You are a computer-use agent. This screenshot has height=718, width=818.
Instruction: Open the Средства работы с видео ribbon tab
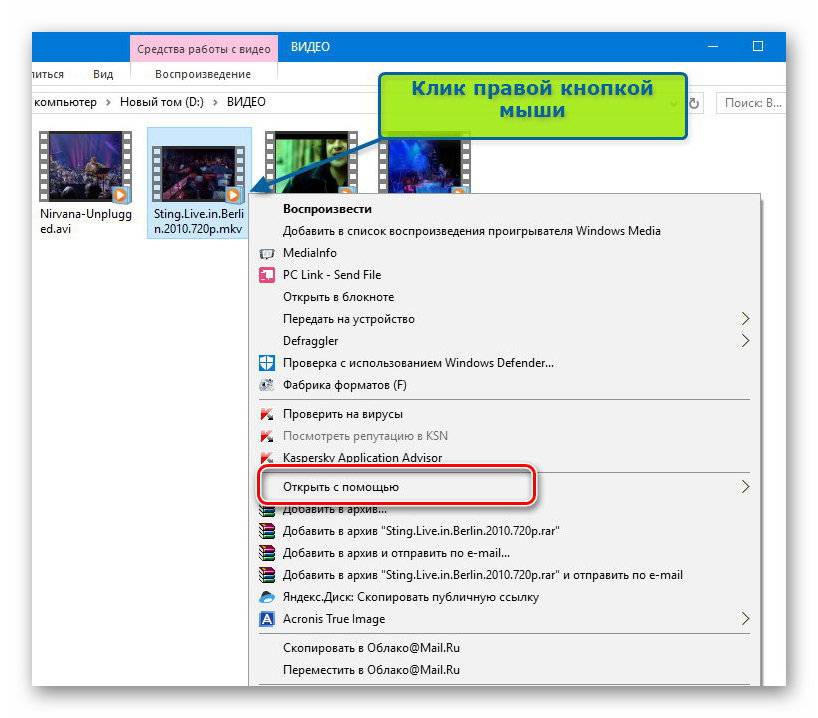pyautogui.click(x=203, y=49)
